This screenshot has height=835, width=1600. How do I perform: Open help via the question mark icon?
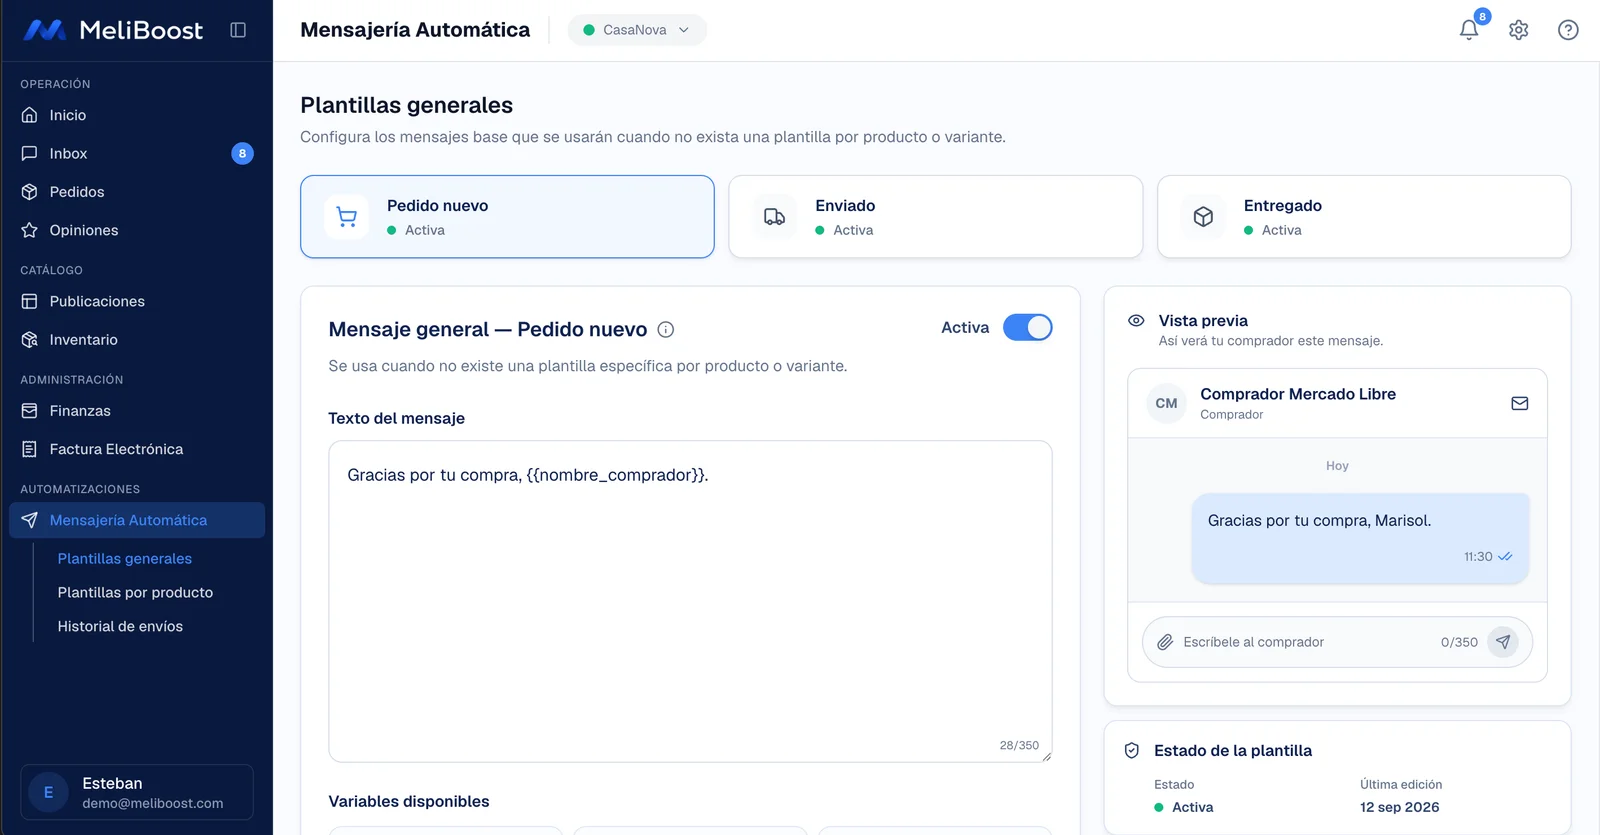1568,30
